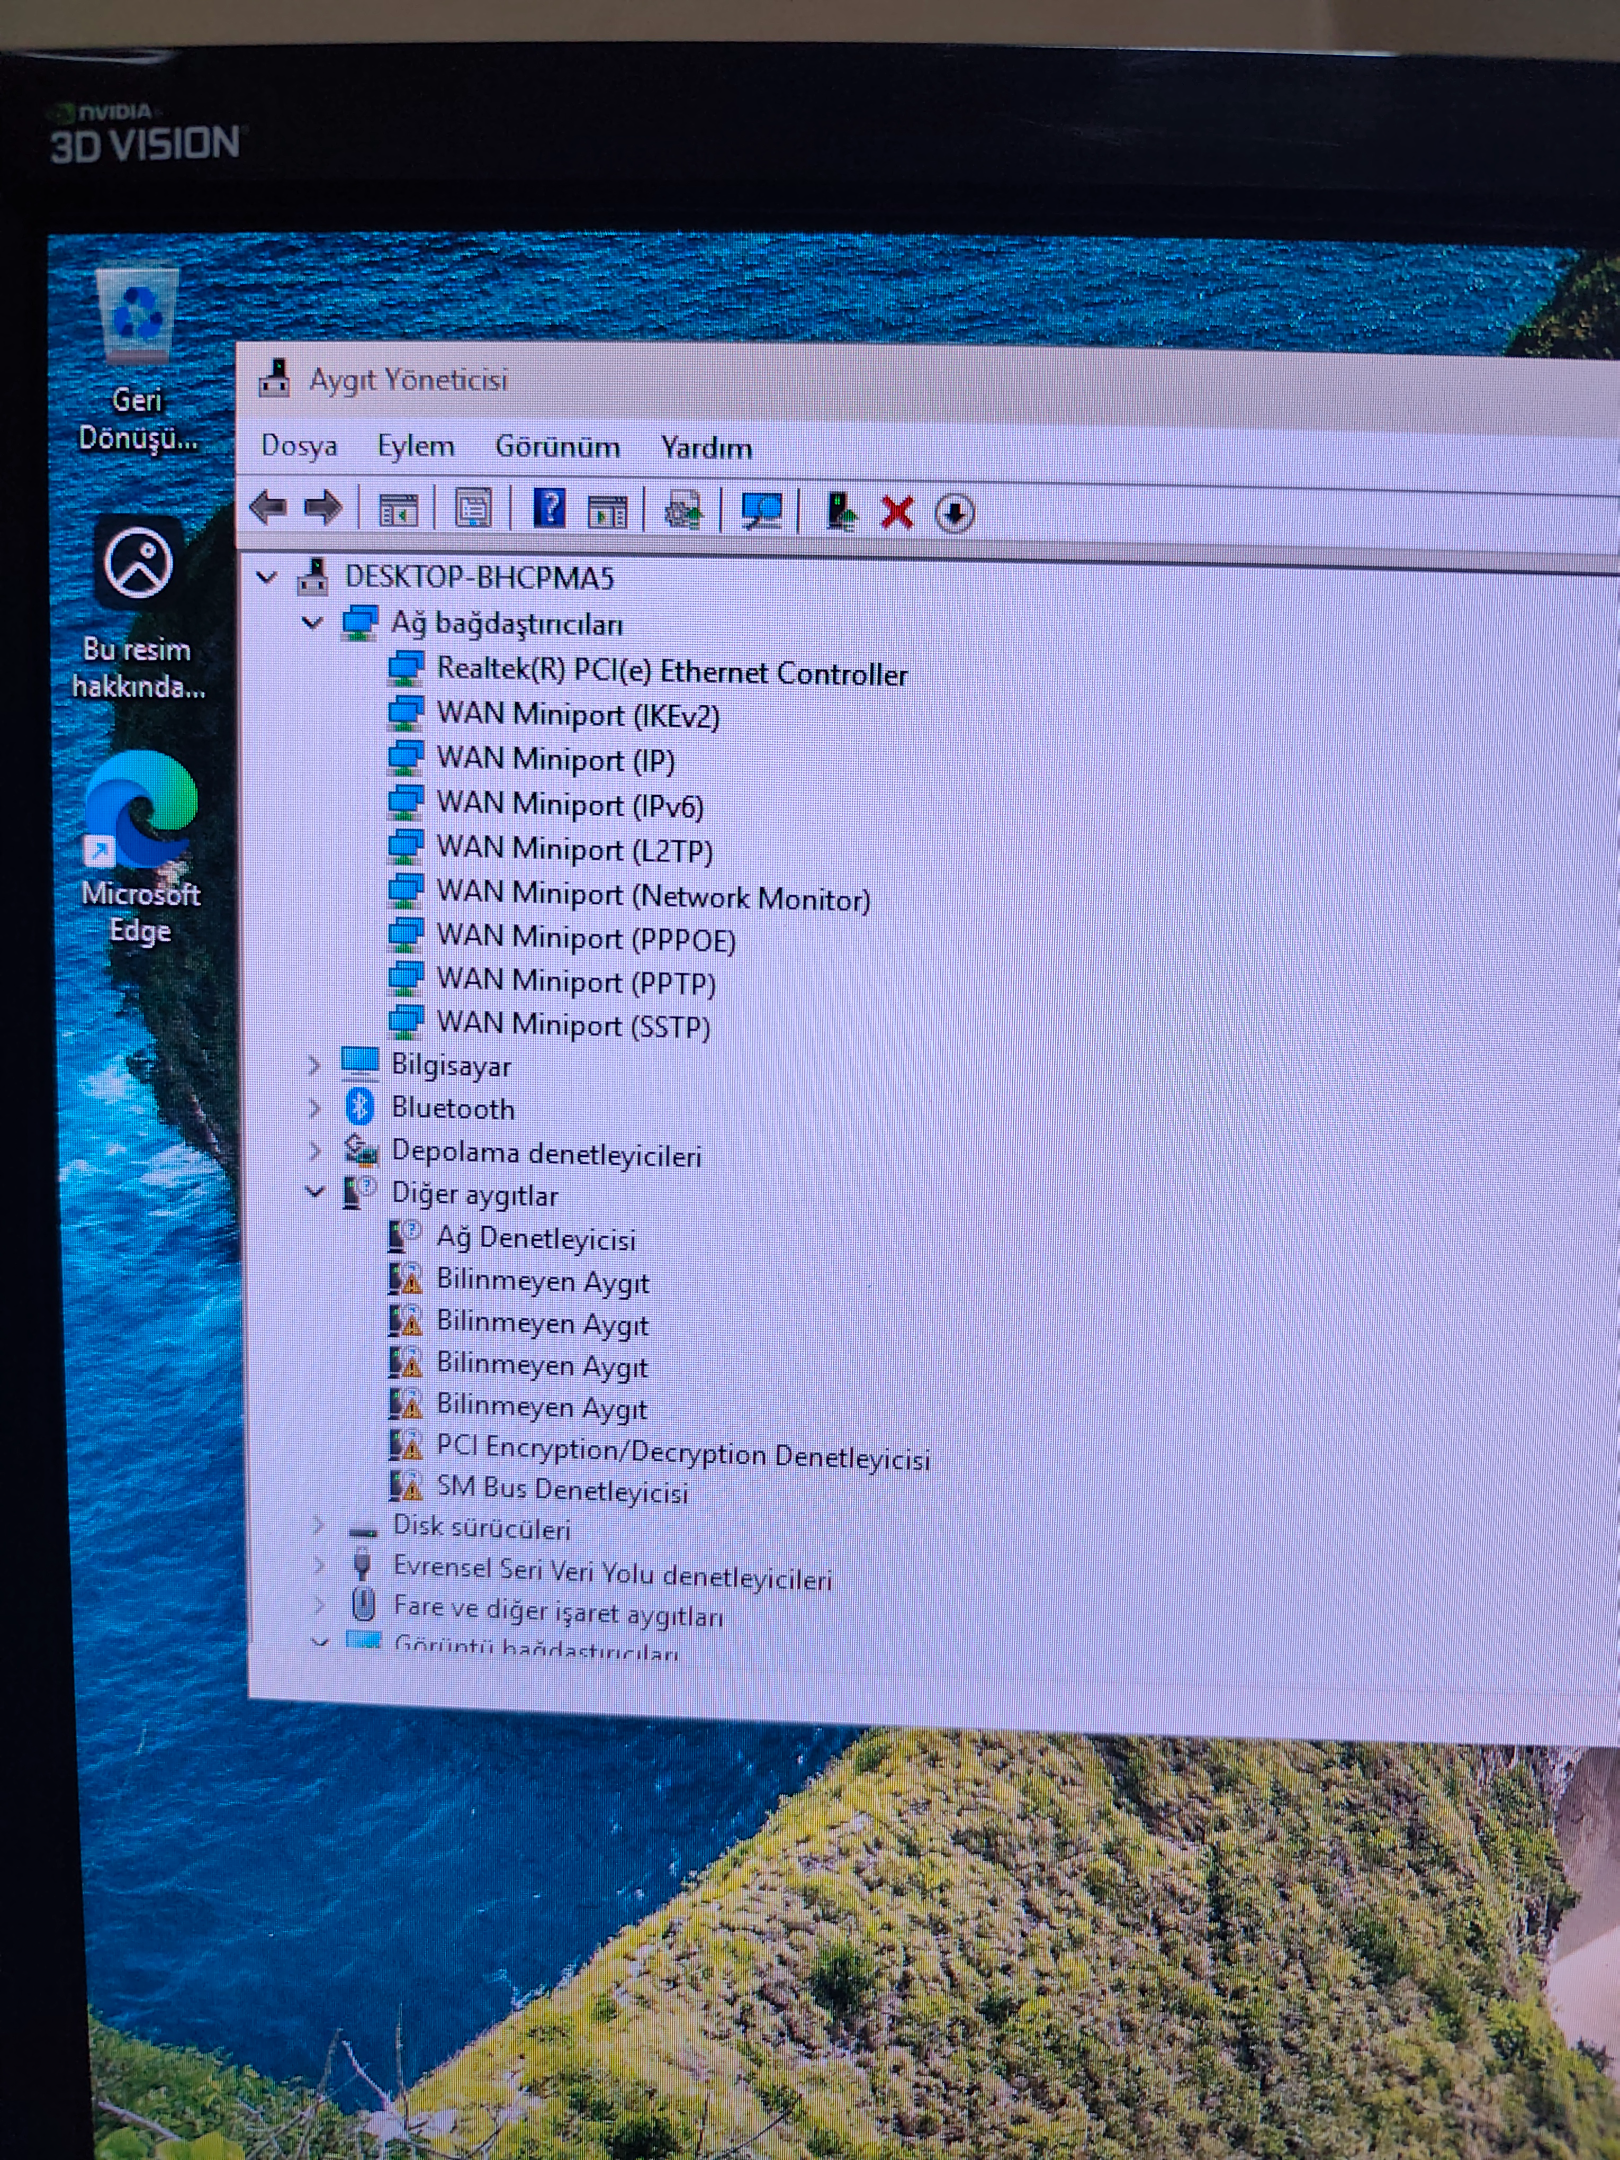Screen dimensions: 1620x2160
Task: Click the red X uninstall device icon
Action: pos(897,513)
